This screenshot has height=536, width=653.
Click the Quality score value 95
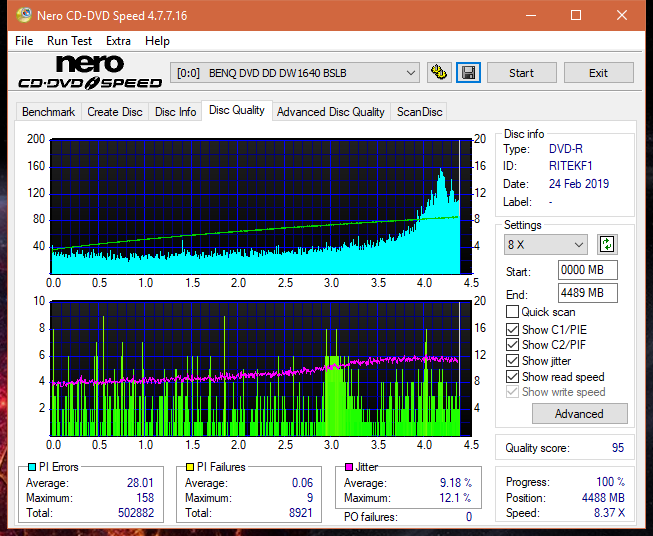pos(618,448)
